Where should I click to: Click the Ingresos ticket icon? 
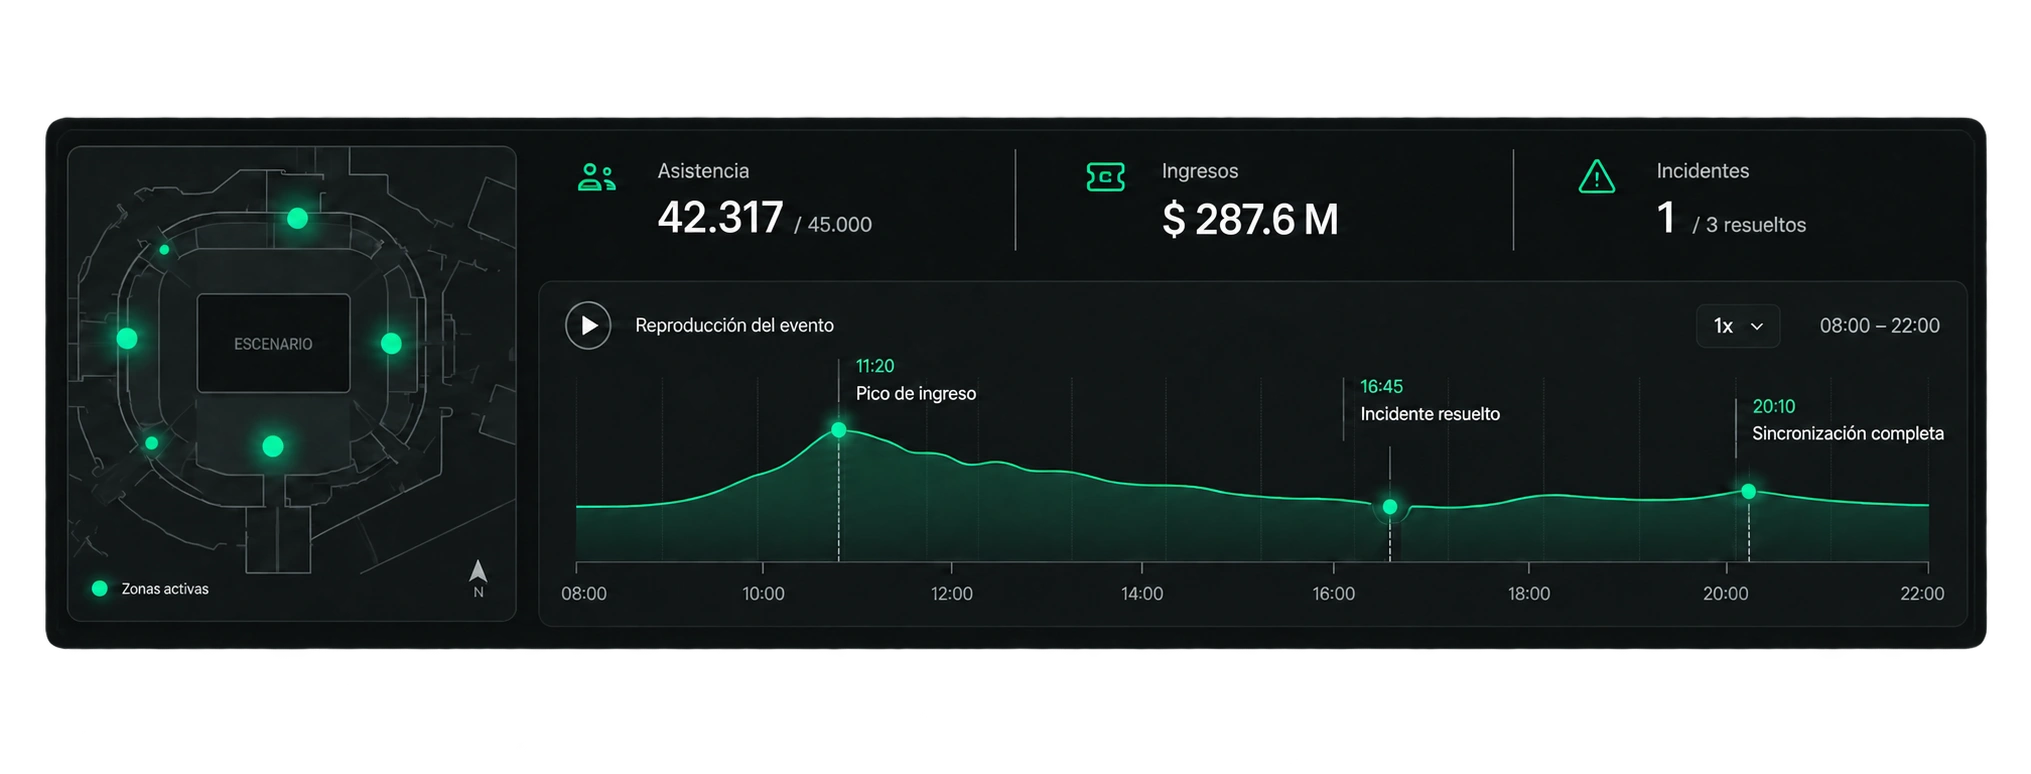pos(1105,177)
